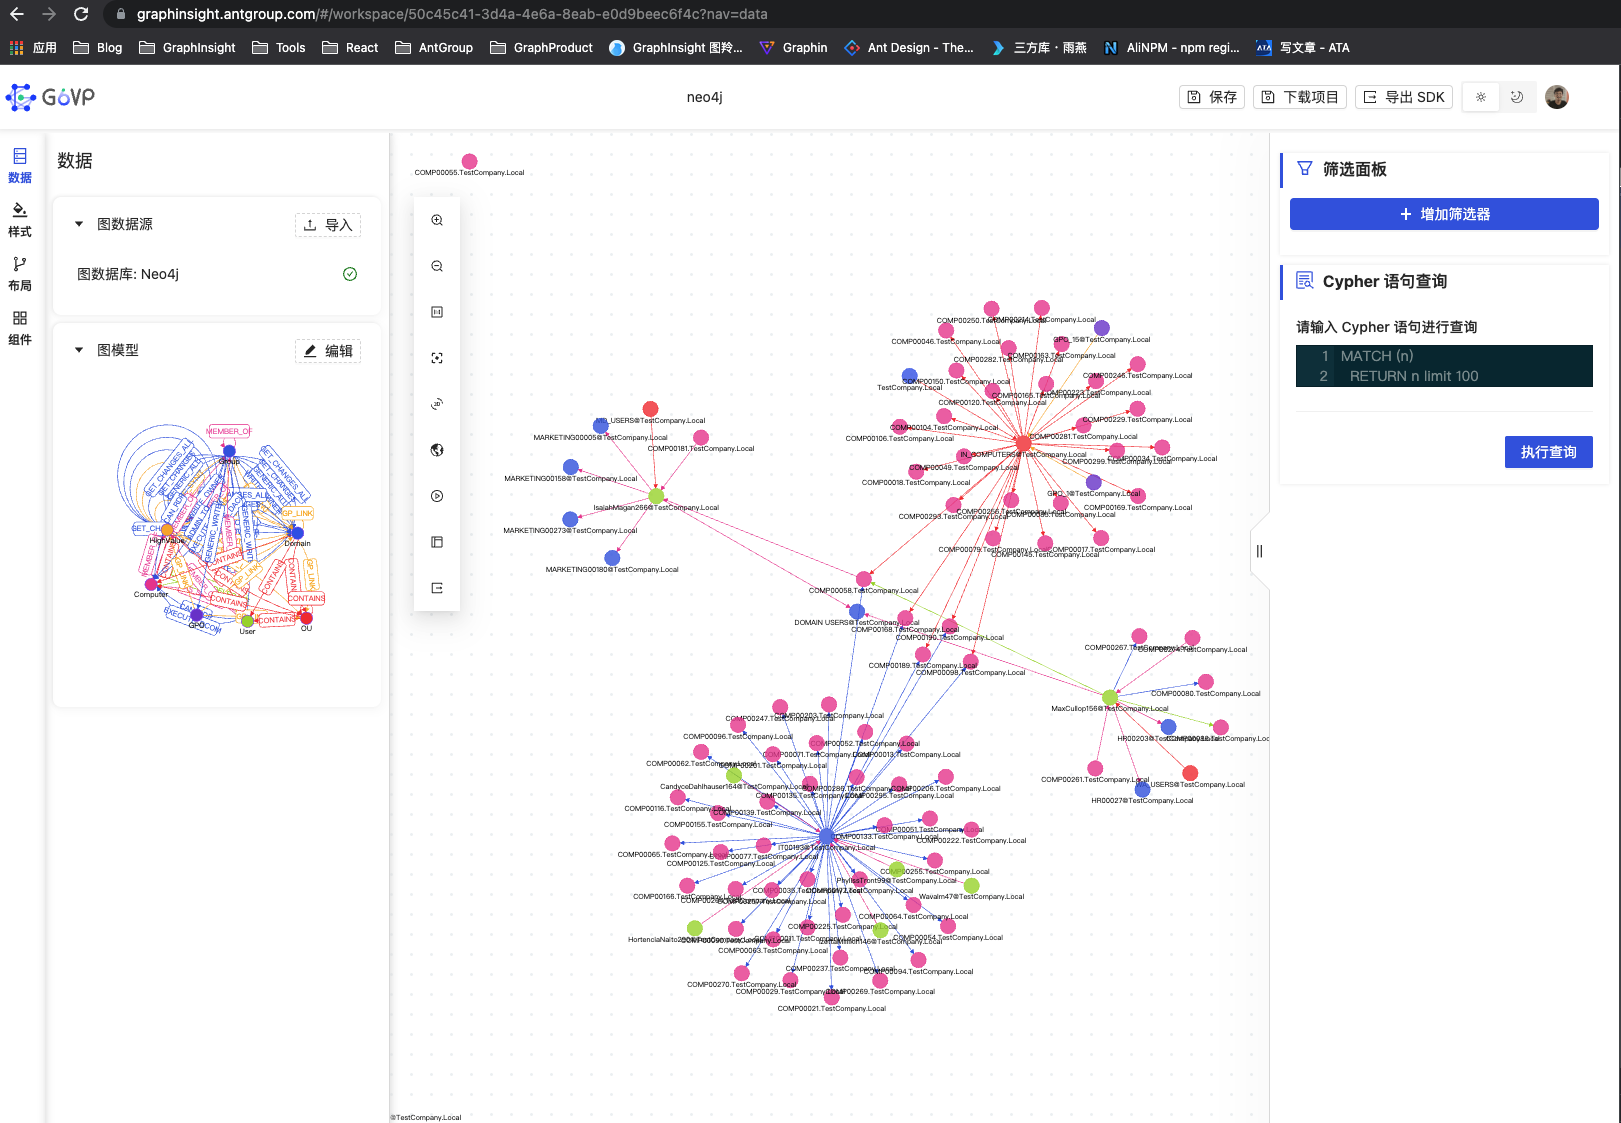The width and height of the screenshot is (1621, 1123).
Task: Open the 布局 (layout) panel in sidebar
Action: (x=19, y=273)
